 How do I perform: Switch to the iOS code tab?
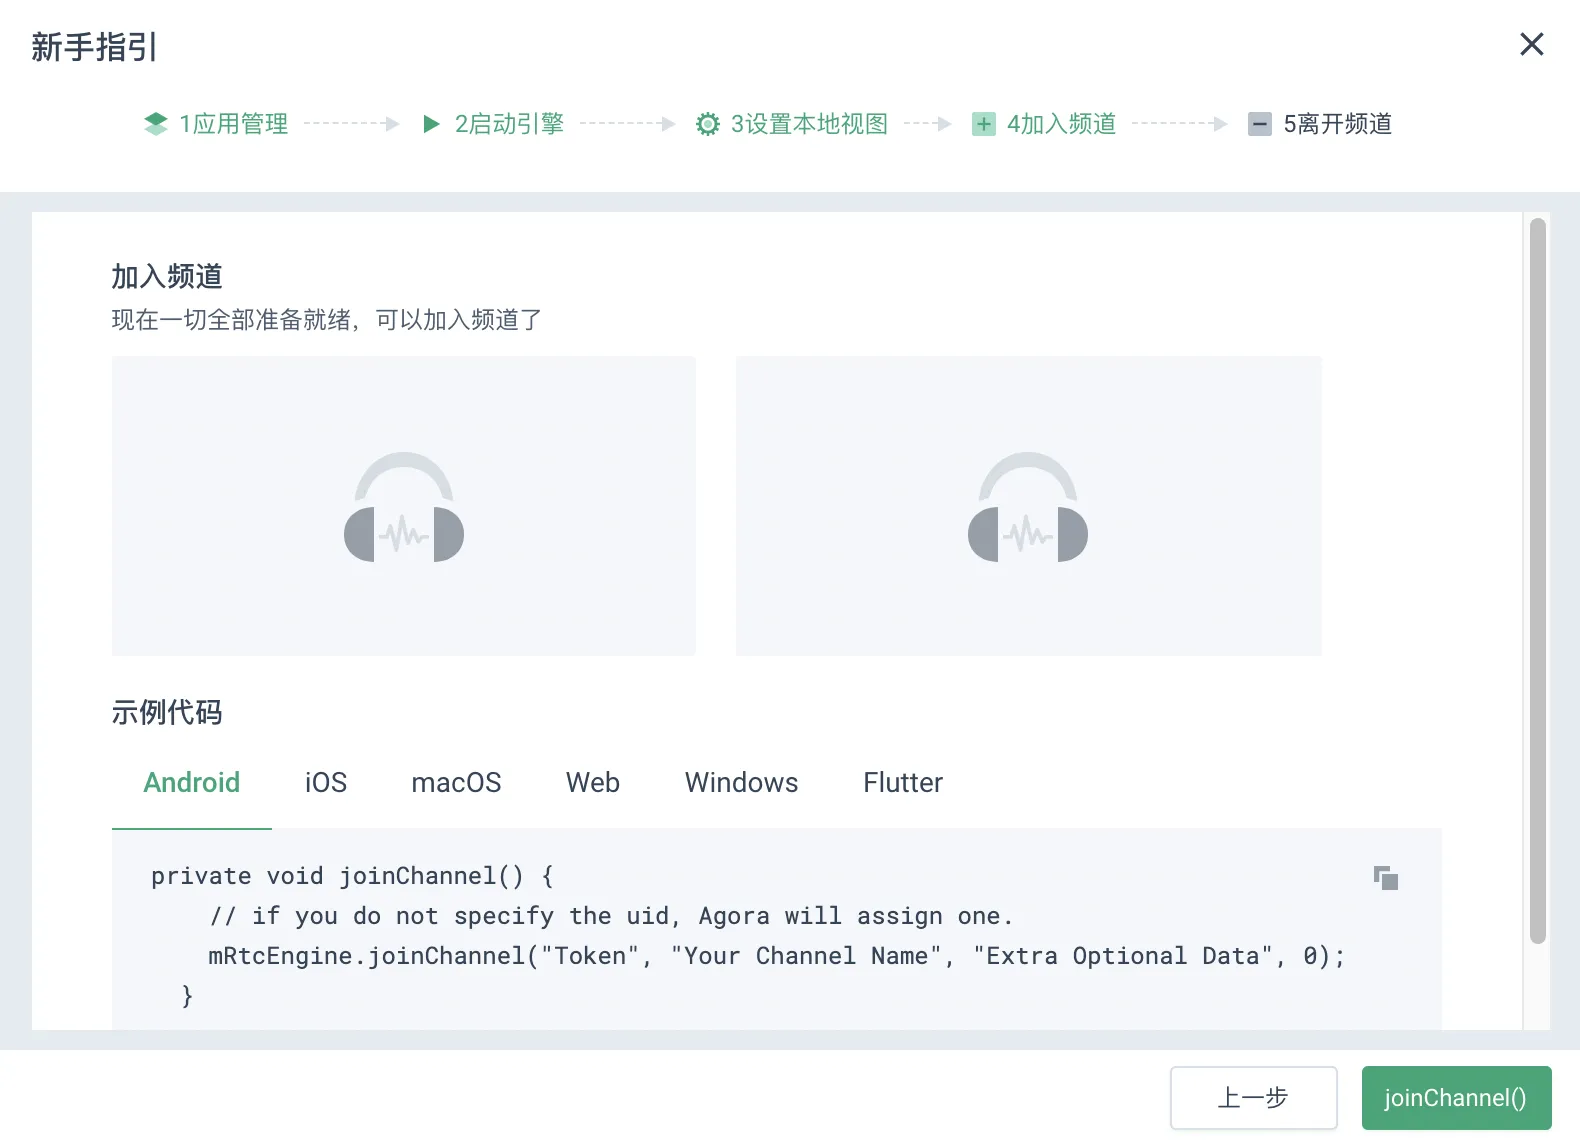pyautogui.click(x=326, y=782)
